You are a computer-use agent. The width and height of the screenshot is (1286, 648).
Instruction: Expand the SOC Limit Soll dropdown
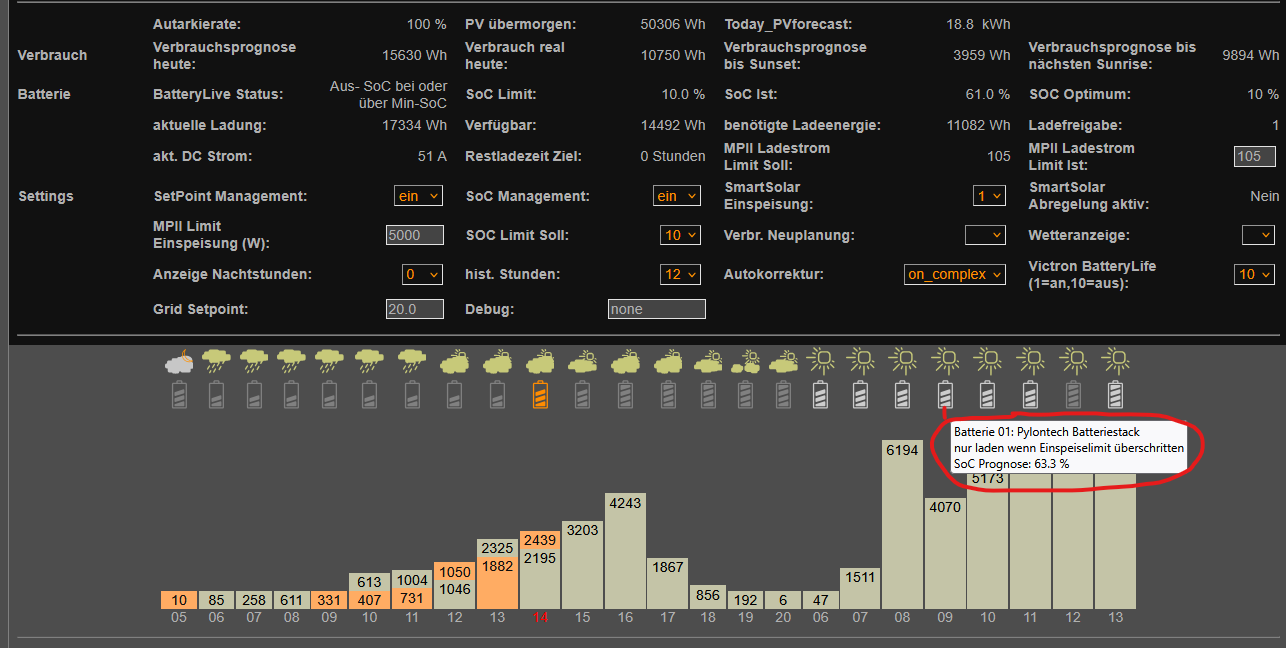(681, 235)
